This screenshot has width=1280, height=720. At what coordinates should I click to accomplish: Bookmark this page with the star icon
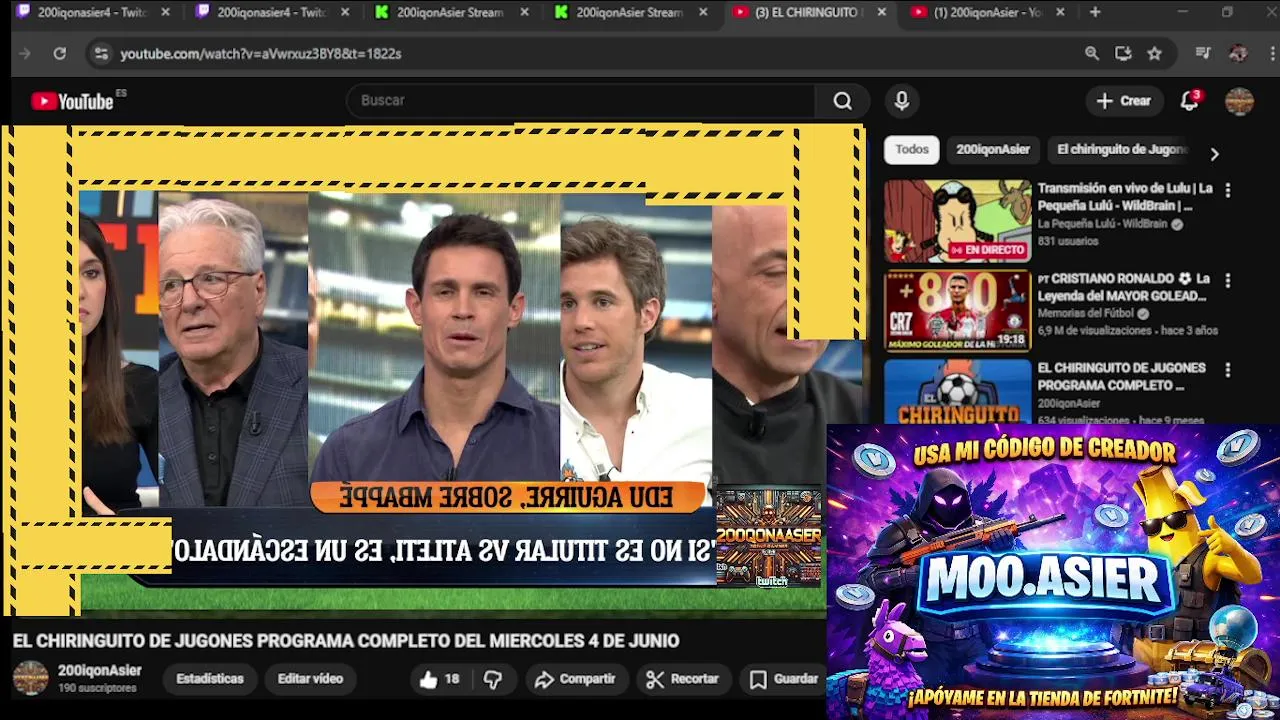(x=1155, y=53)
